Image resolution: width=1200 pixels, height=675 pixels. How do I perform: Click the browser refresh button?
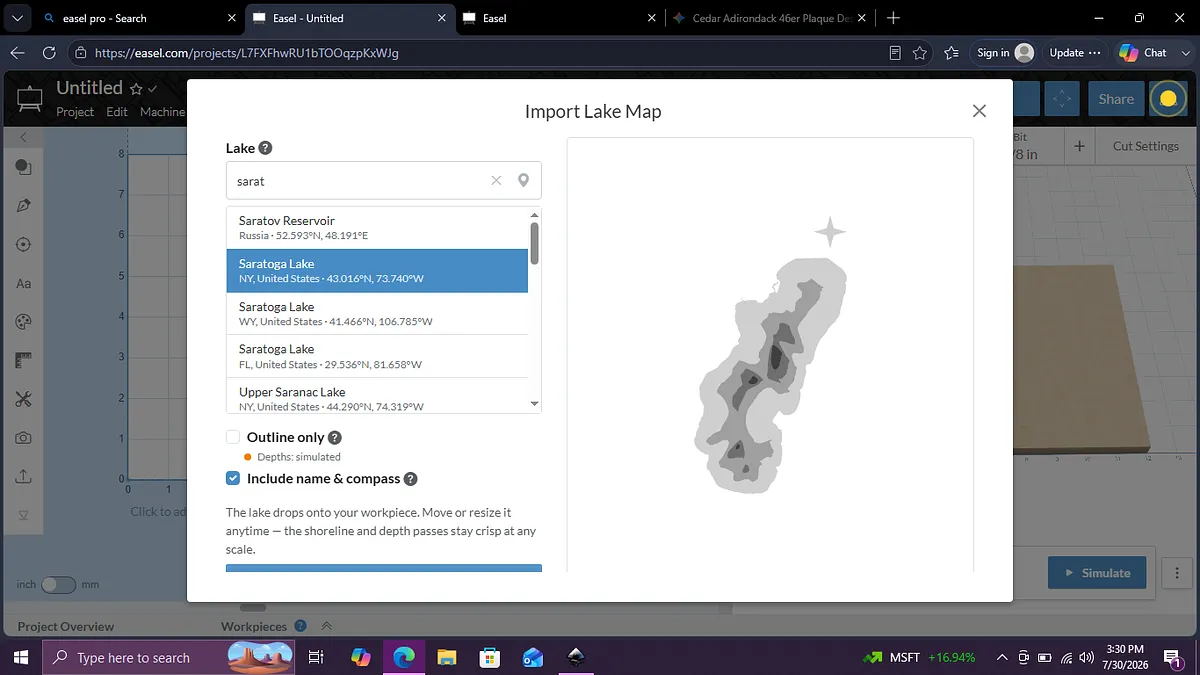tap(48, 53)
